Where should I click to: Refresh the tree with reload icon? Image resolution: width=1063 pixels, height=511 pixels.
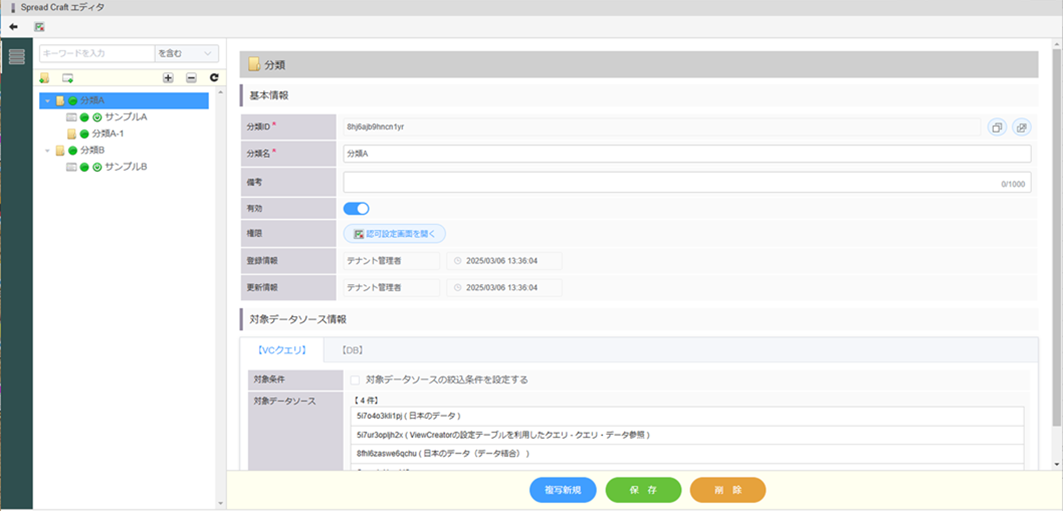(213, 78)
